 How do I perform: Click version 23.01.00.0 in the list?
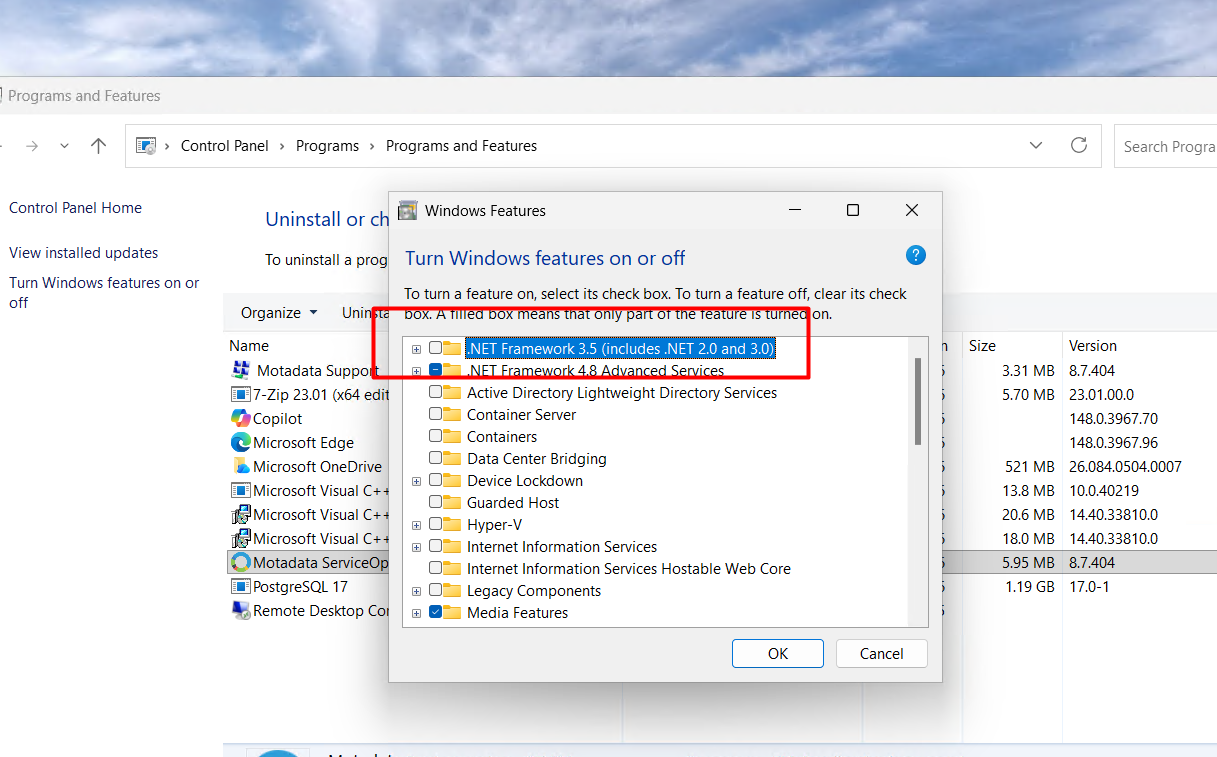pos(1102,395)
